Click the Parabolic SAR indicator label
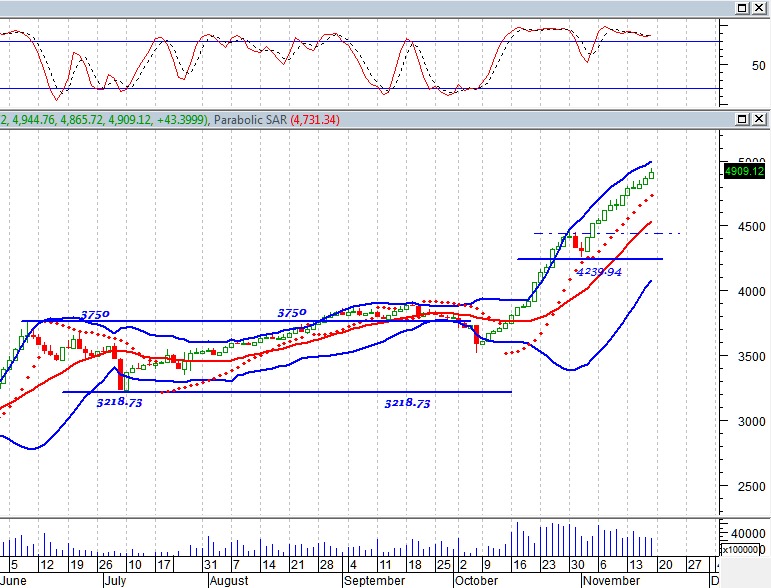The width and height of the screenshot is (771, 588). 249,120
